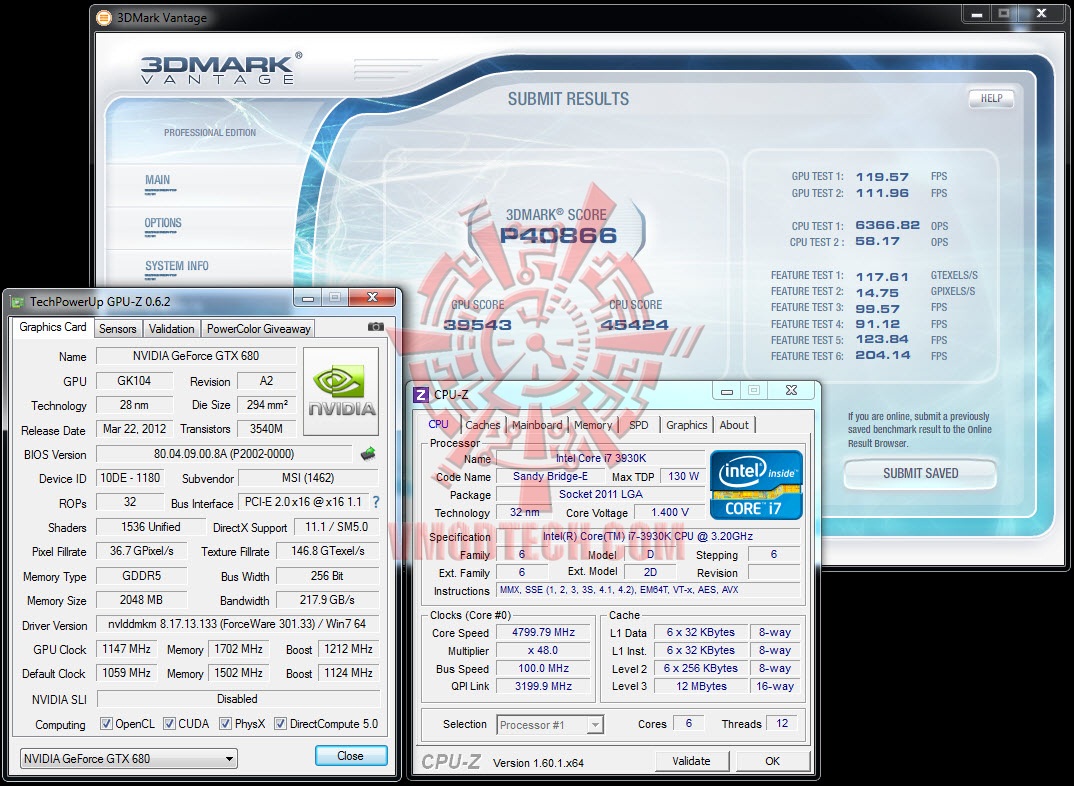Click the GPU Name field NVIDIA GeForce GTX 680
The image size is (1074, 786).
click(196, 356)
